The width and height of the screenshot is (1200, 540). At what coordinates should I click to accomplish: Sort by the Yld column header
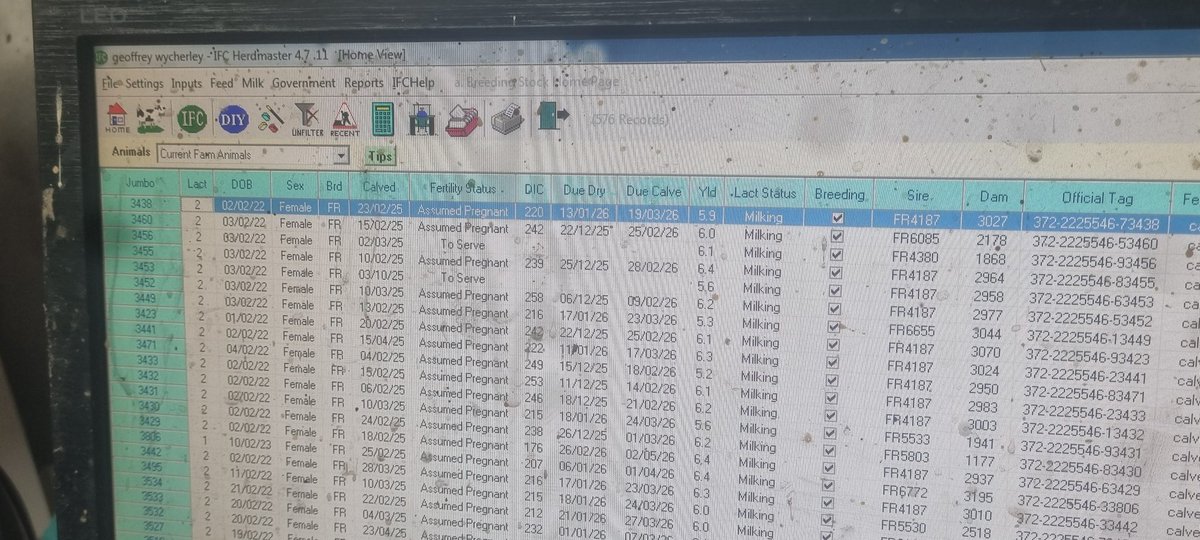[x=708, y=191]
